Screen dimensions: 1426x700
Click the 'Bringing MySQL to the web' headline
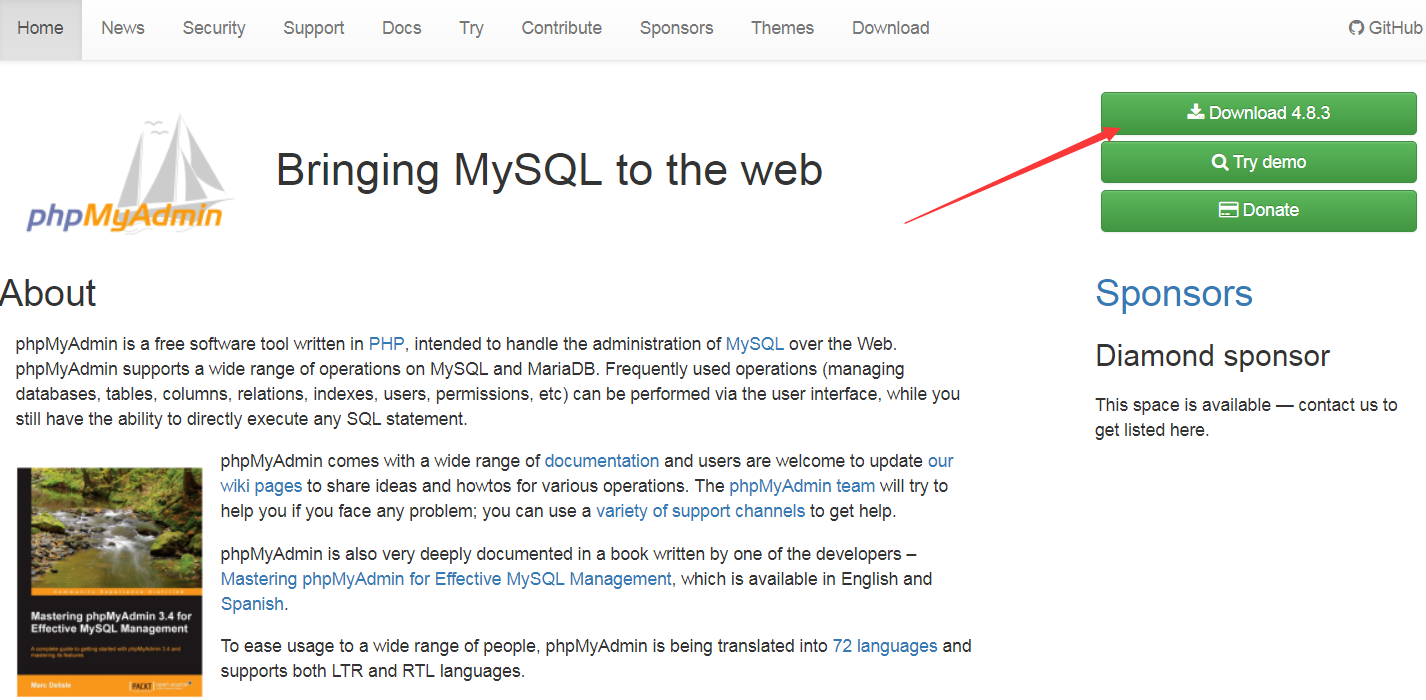(x=549, y=170)
